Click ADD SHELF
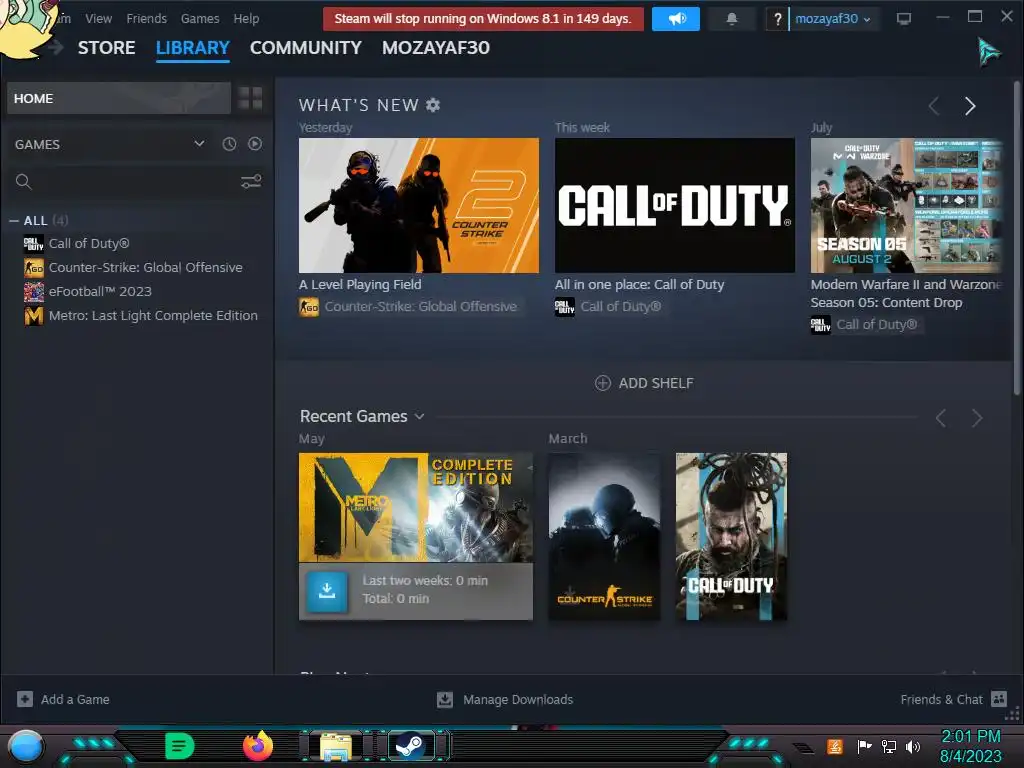The height and width of the screenshot is (768, 1024). pyautogui.click(x=644, y=383)
